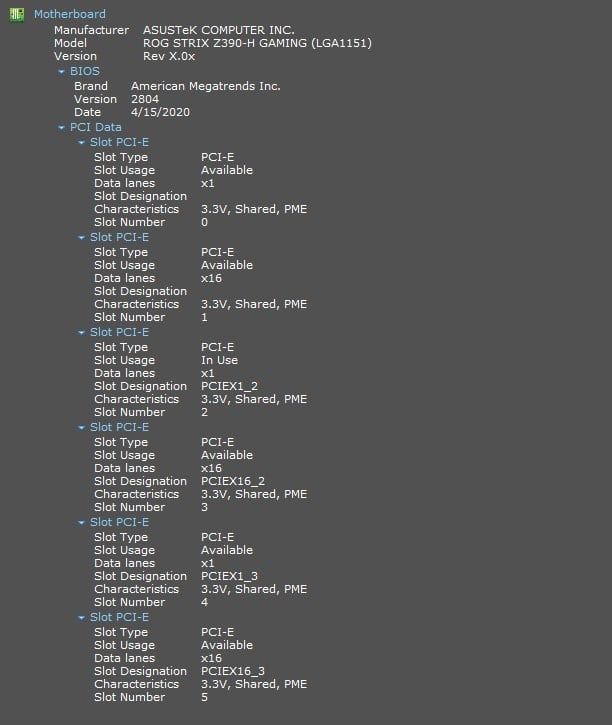This screenshot has width=612, height=725.
Task: Collapse the Slot PCI-E group designated PCIEX16_2
Action: (x=81, y=428)
